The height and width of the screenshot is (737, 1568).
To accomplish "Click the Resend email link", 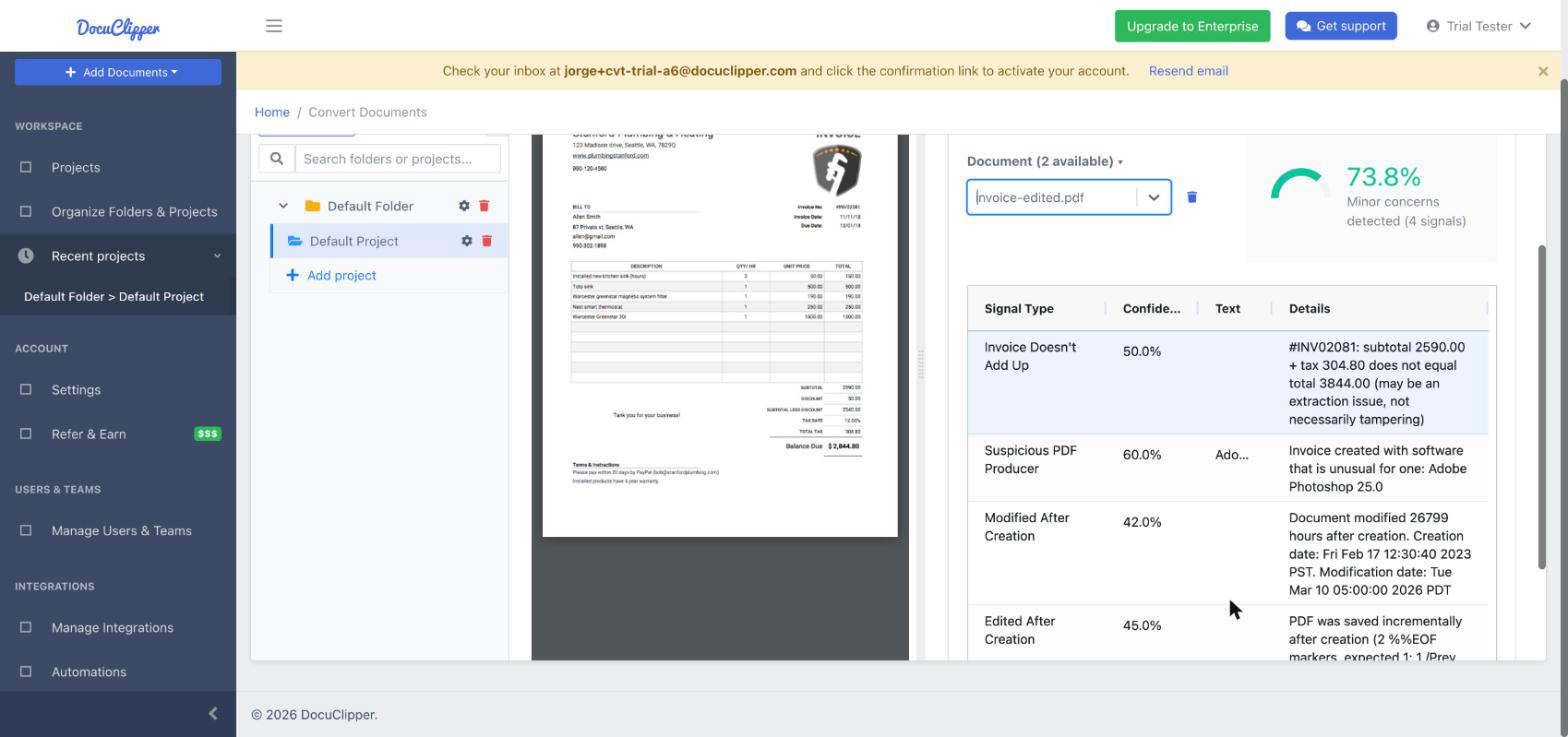I will tap(1188, 71).
